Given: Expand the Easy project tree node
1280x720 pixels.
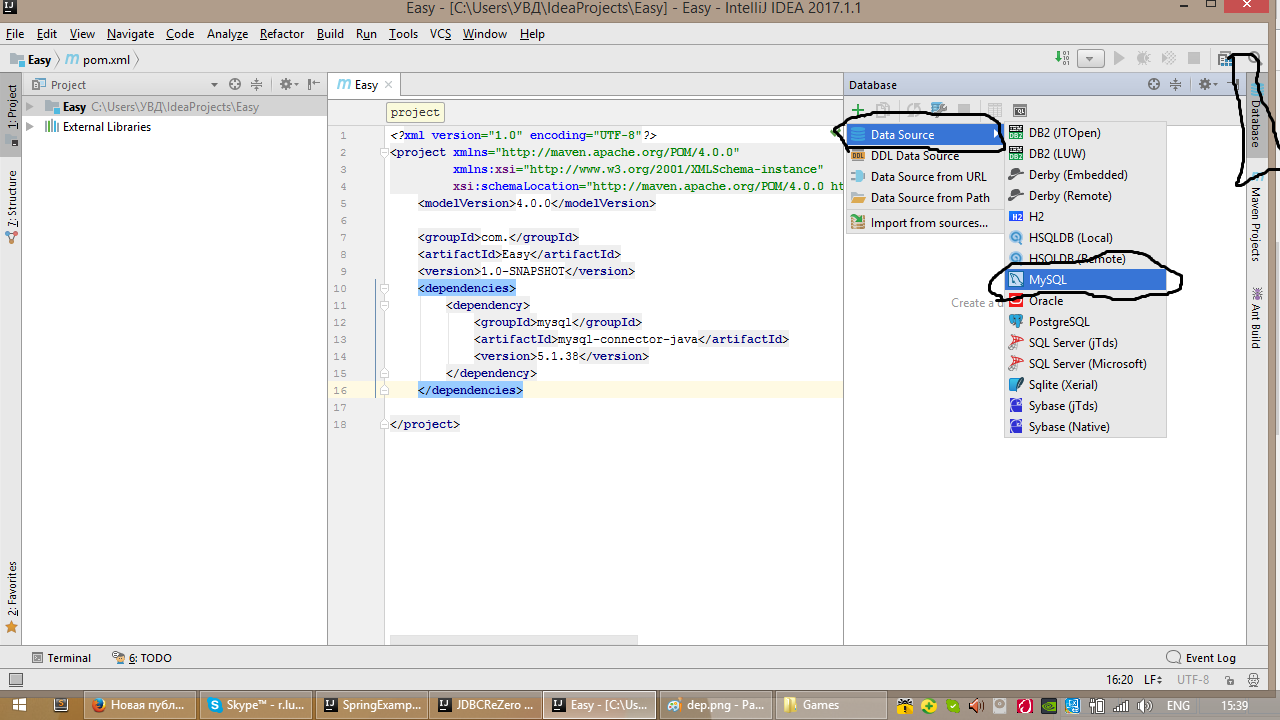Looking at the screenshot, I should (x=30, y=107).
